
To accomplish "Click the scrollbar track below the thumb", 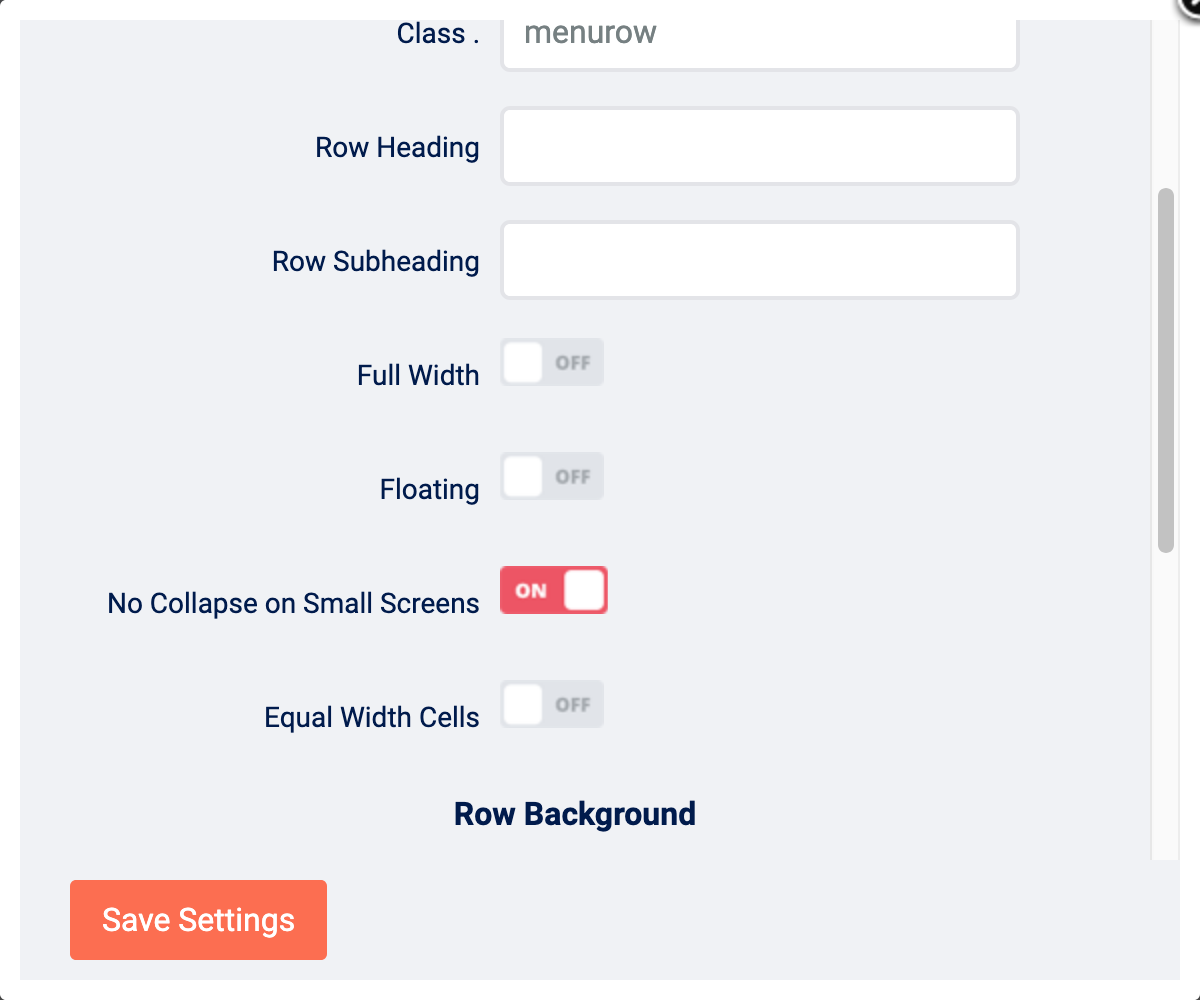I will (x=1165, y=700).
